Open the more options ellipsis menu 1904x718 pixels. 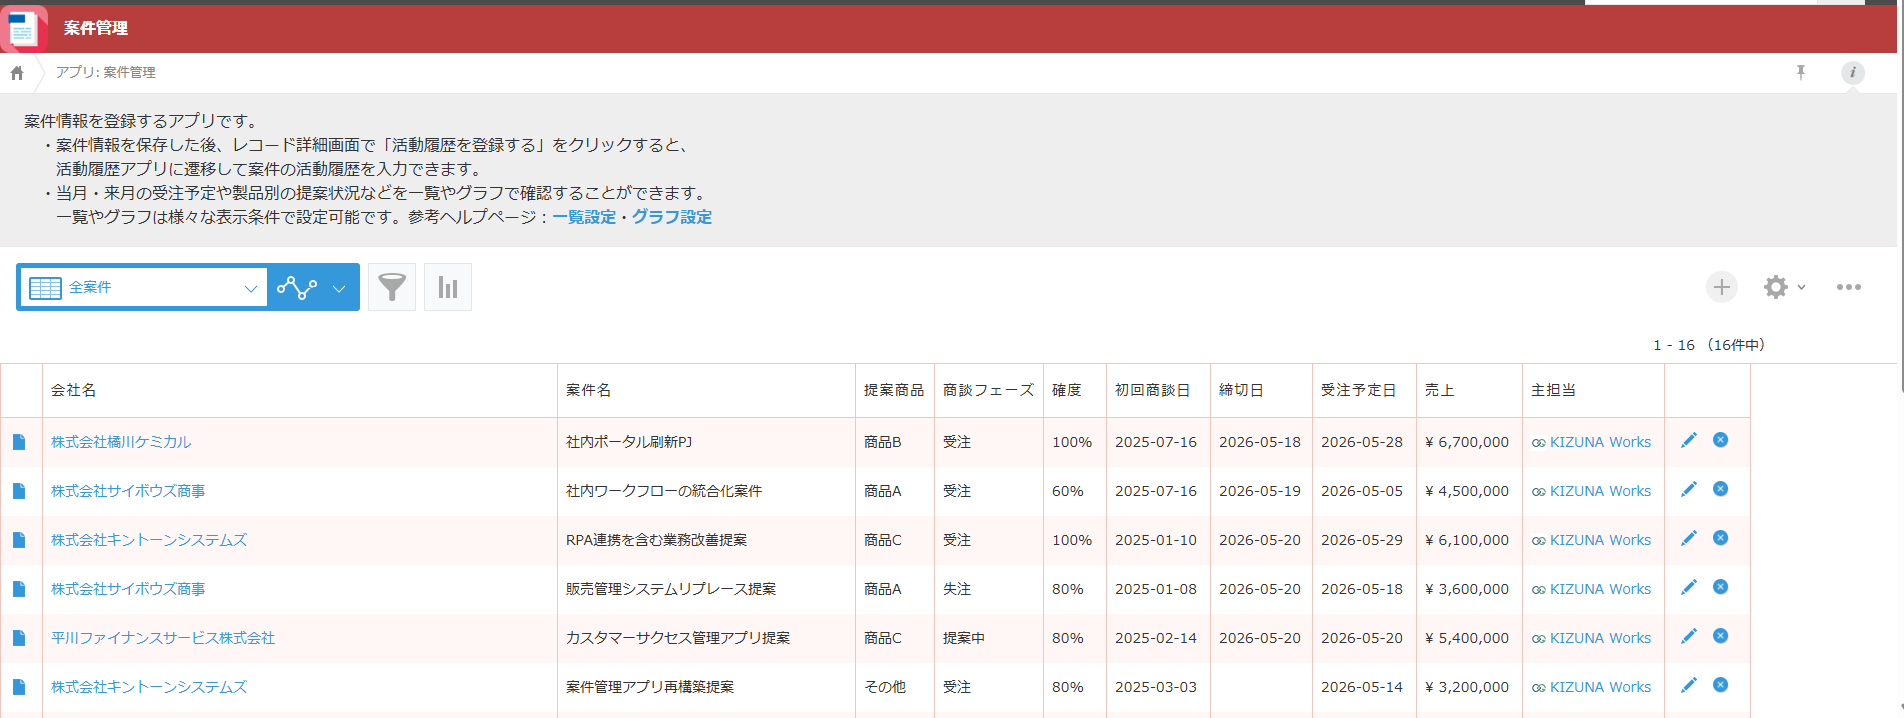click(1849, 287)
